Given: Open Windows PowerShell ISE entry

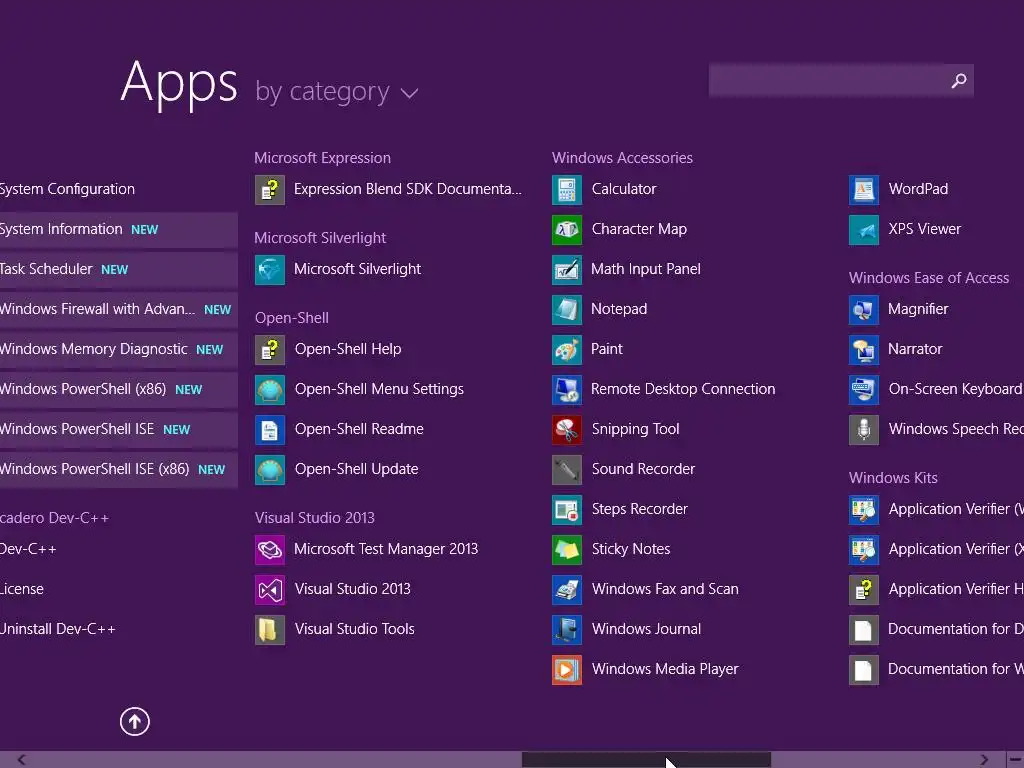Looking at the screenshot, I should tap(118, 430).
